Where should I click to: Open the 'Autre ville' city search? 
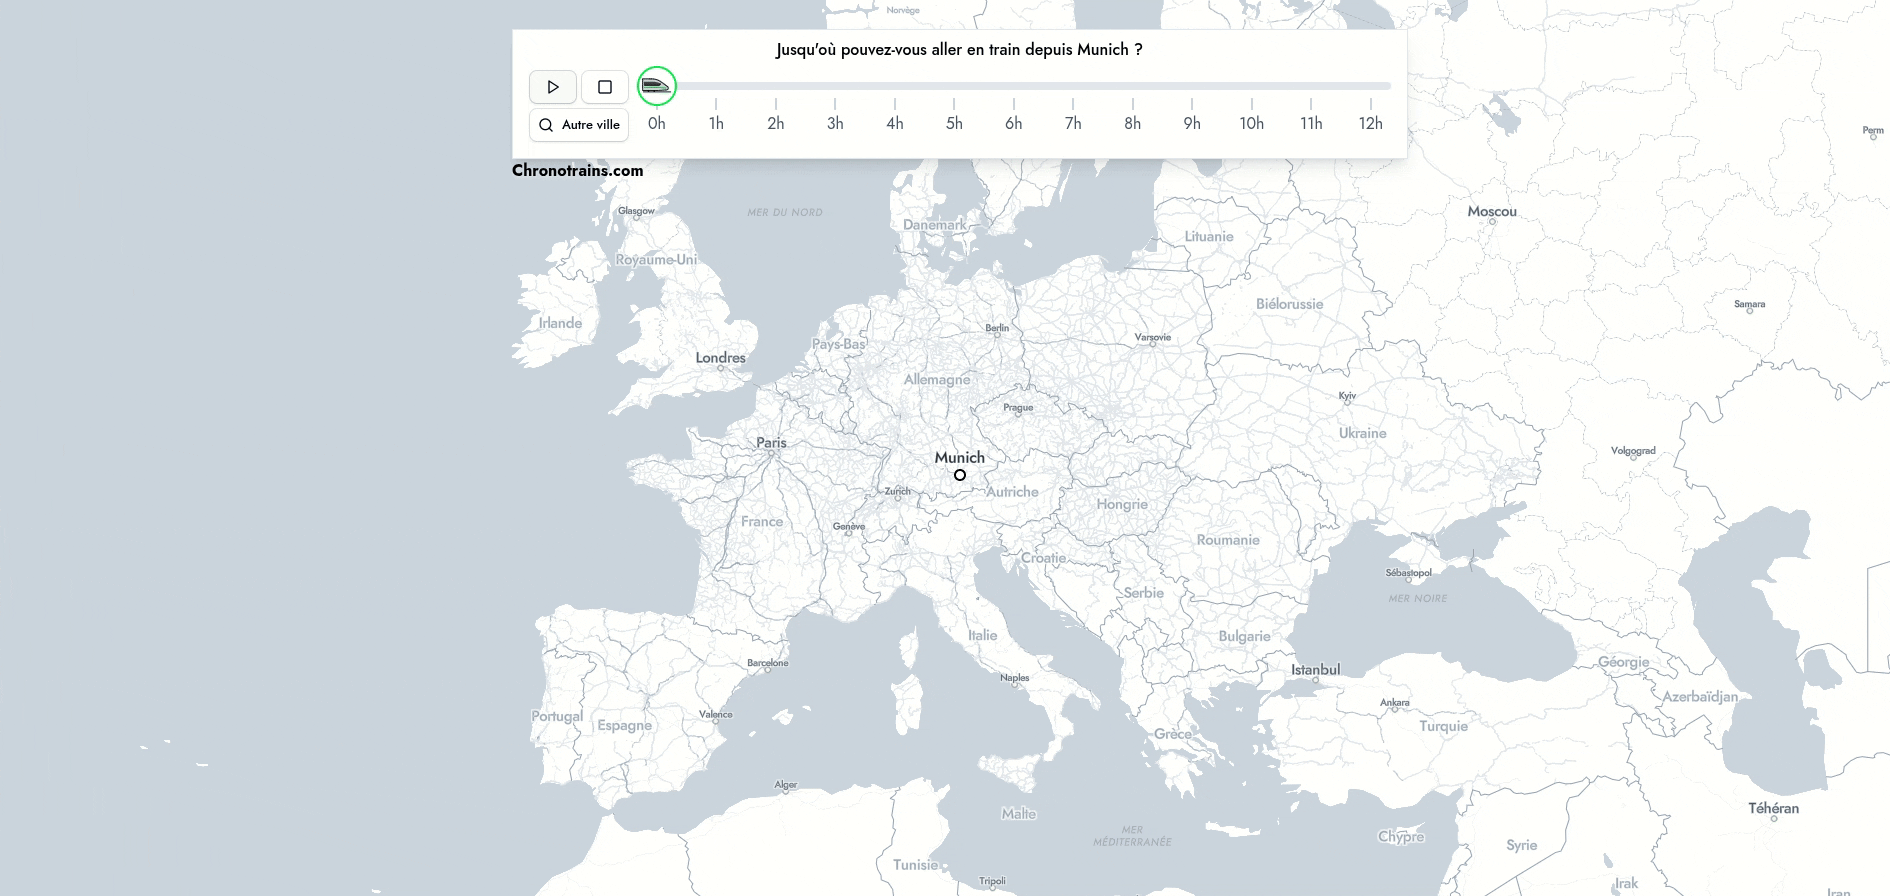(579, 125)
